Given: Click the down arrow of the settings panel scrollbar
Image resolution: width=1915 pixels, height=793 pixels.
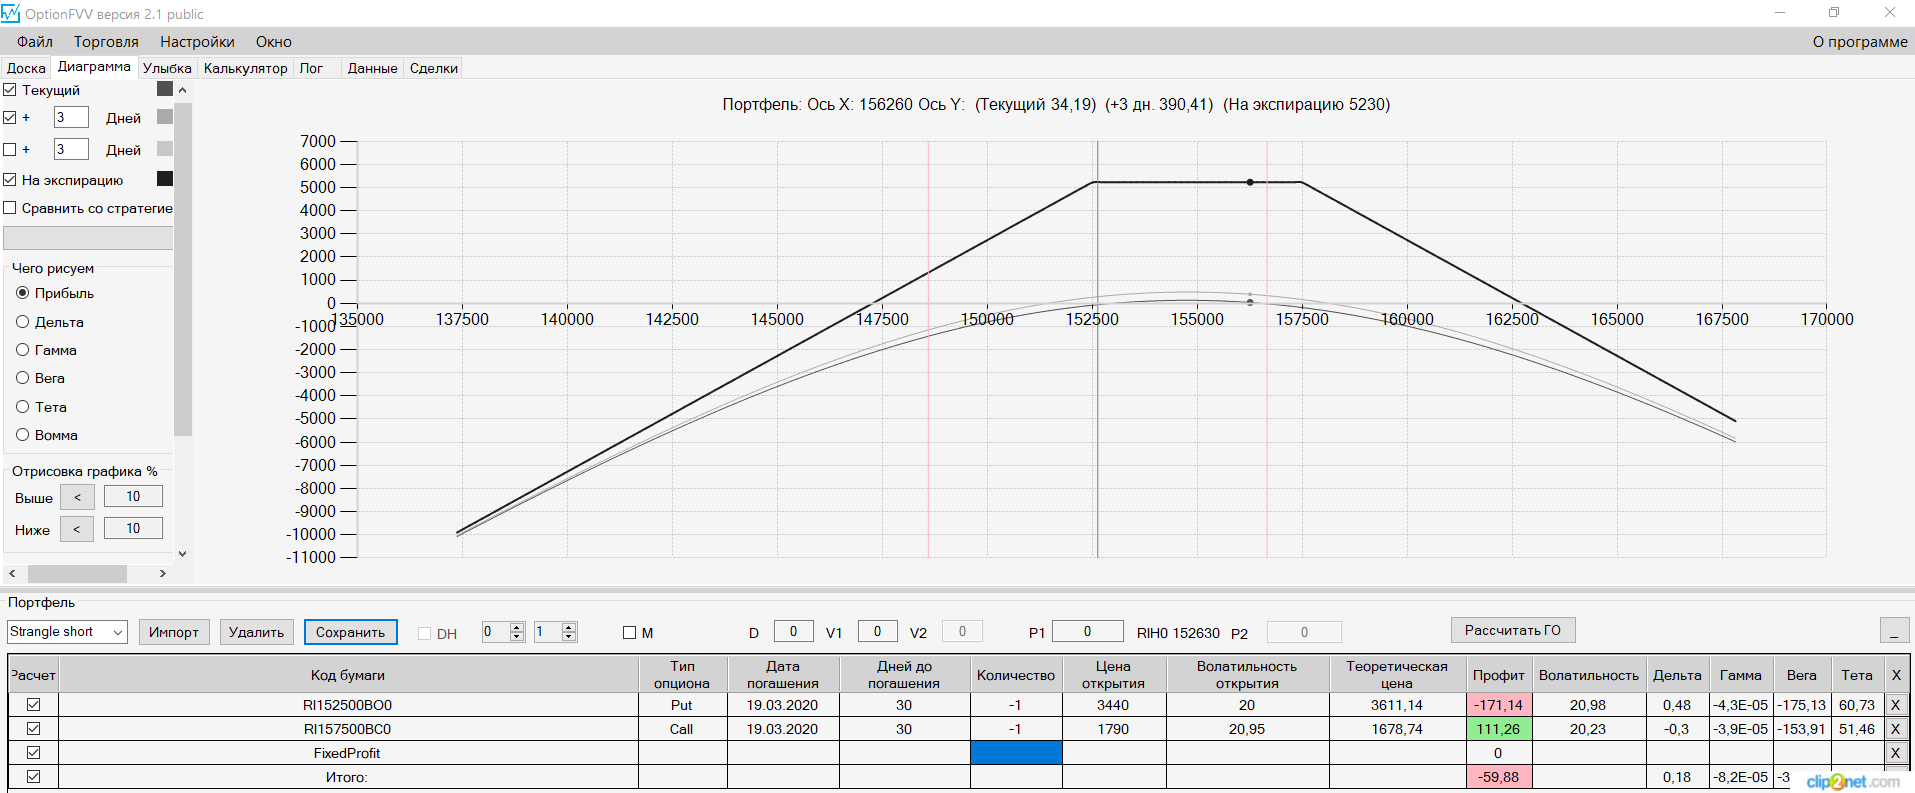Looking at the screenshot, I should (x=182, y=553).
